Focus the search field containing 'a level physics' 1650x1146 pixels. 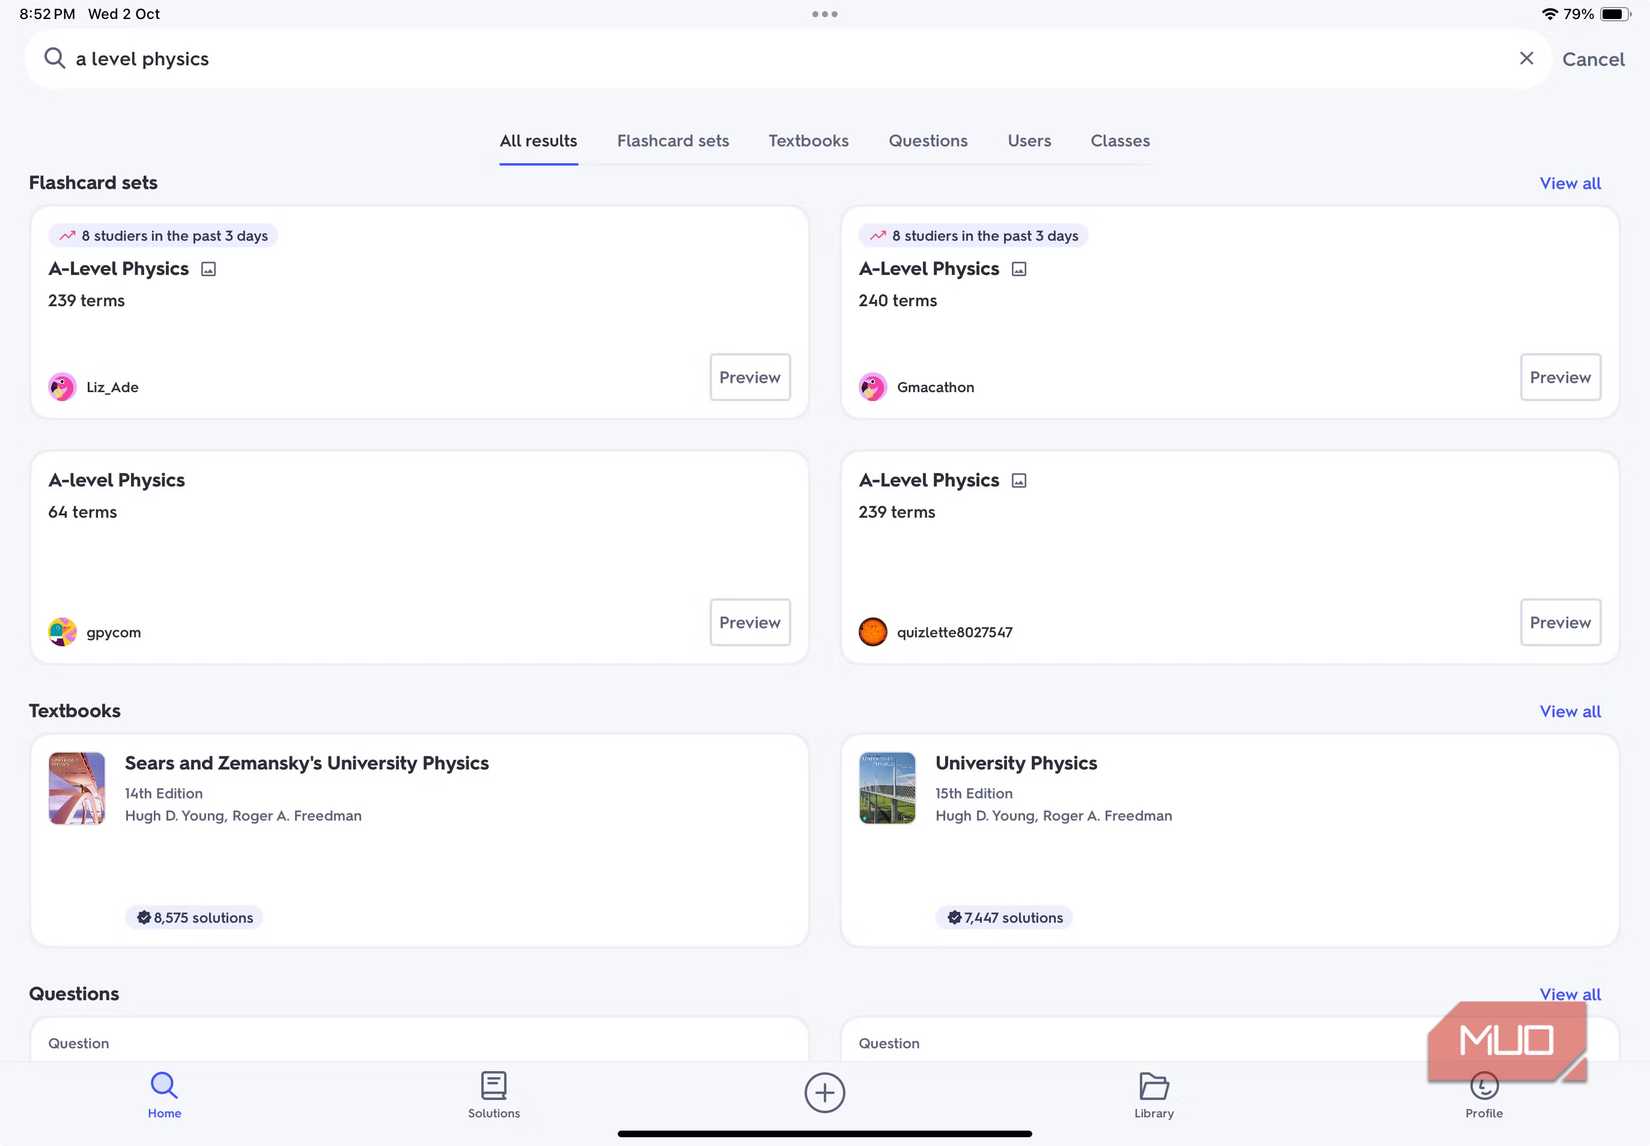[x=788, y=59]
